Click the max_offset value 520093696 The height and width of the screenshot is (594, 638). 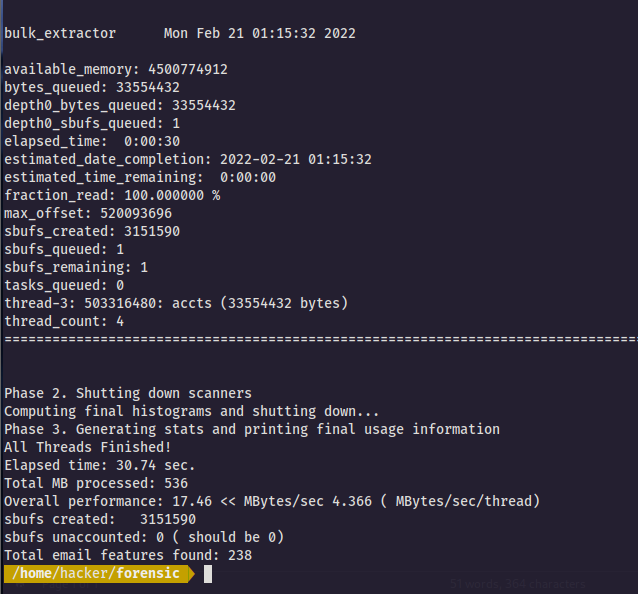pyautogui.click(x=136, y=213)
